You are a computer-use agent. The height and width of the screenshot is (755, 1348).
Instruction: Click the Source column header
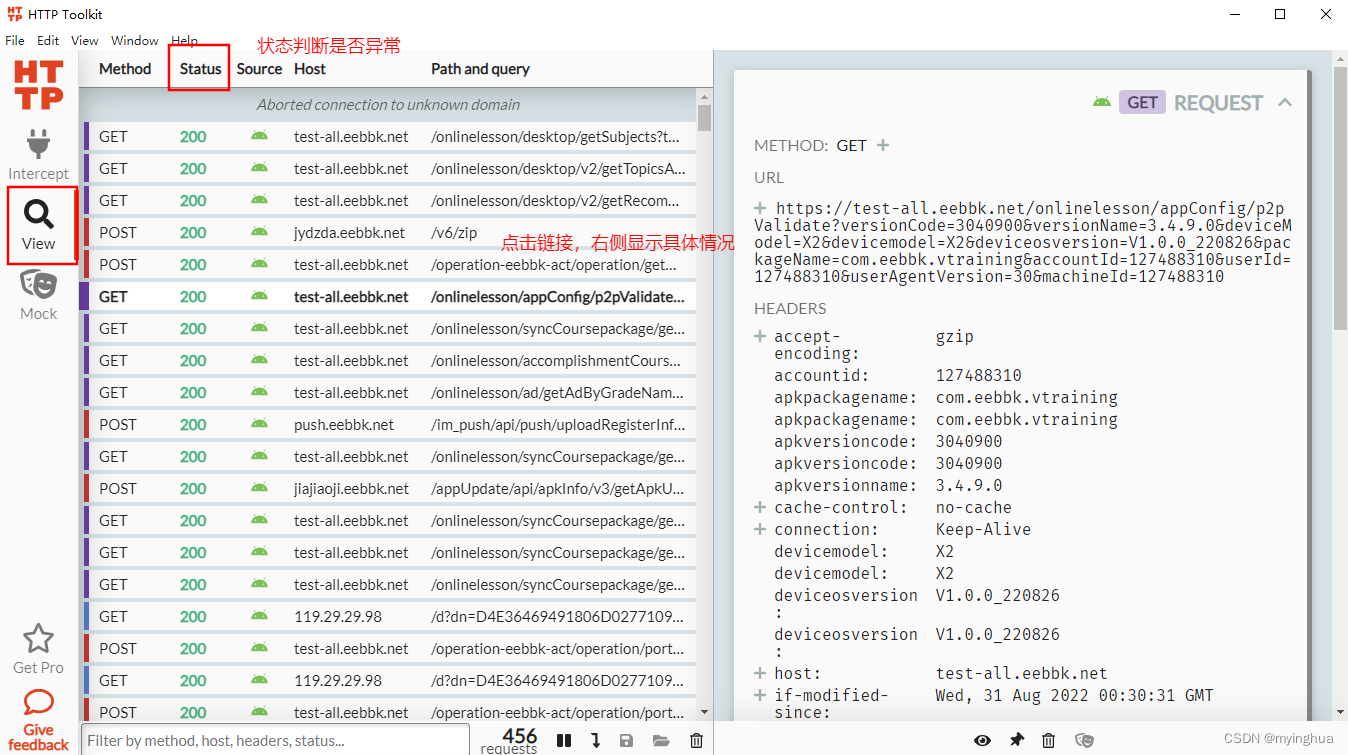tap(259, 69)
